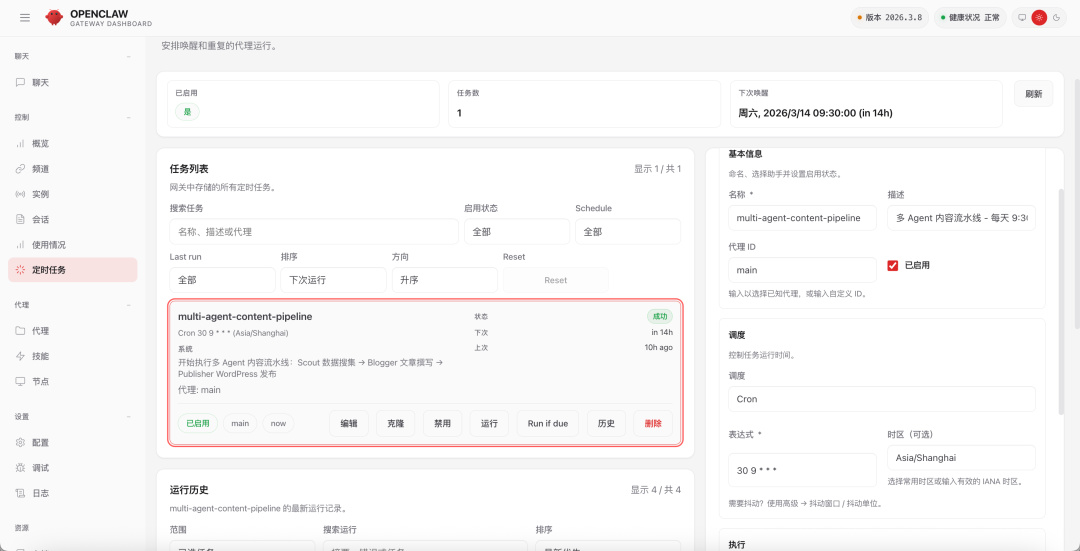Click the 频道 link icon

[x=21, y=169]
